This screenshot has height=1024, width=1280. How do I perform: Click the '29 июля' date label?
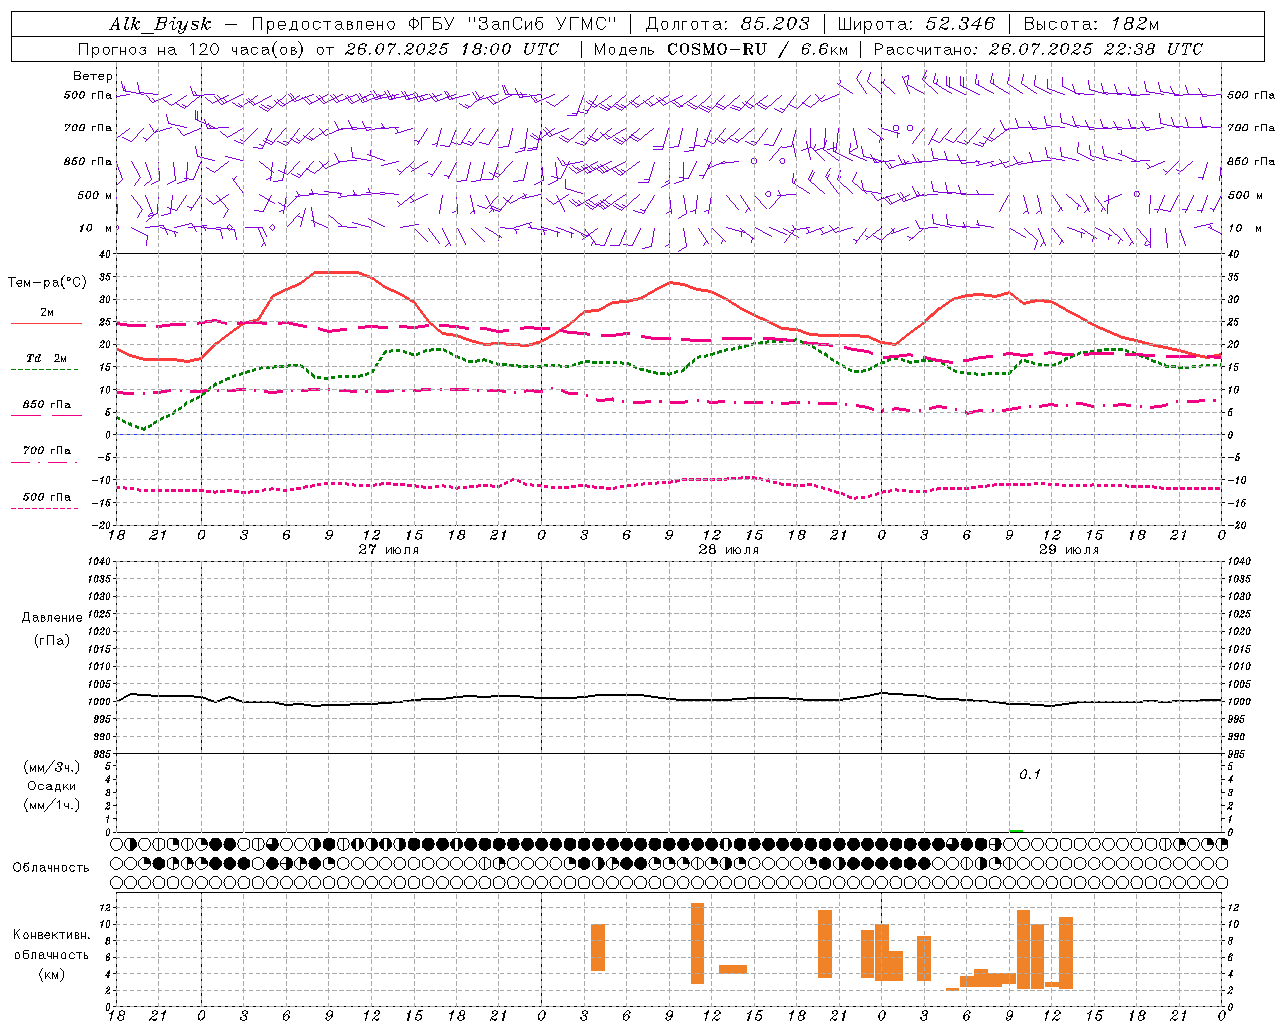click(x=1068, y=549)
